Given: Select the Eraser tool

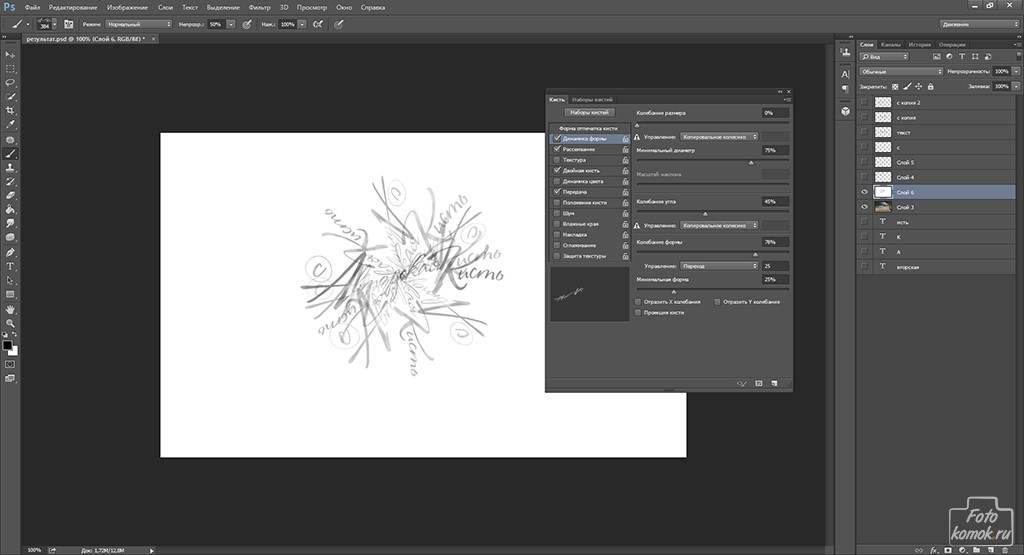Looking at the screenshot, I should coord(10,195).
